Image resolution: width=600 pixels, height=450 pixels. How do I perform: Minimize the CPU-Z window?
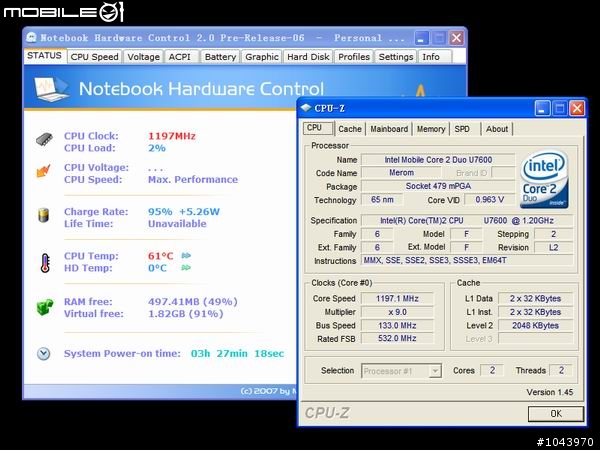542,109
